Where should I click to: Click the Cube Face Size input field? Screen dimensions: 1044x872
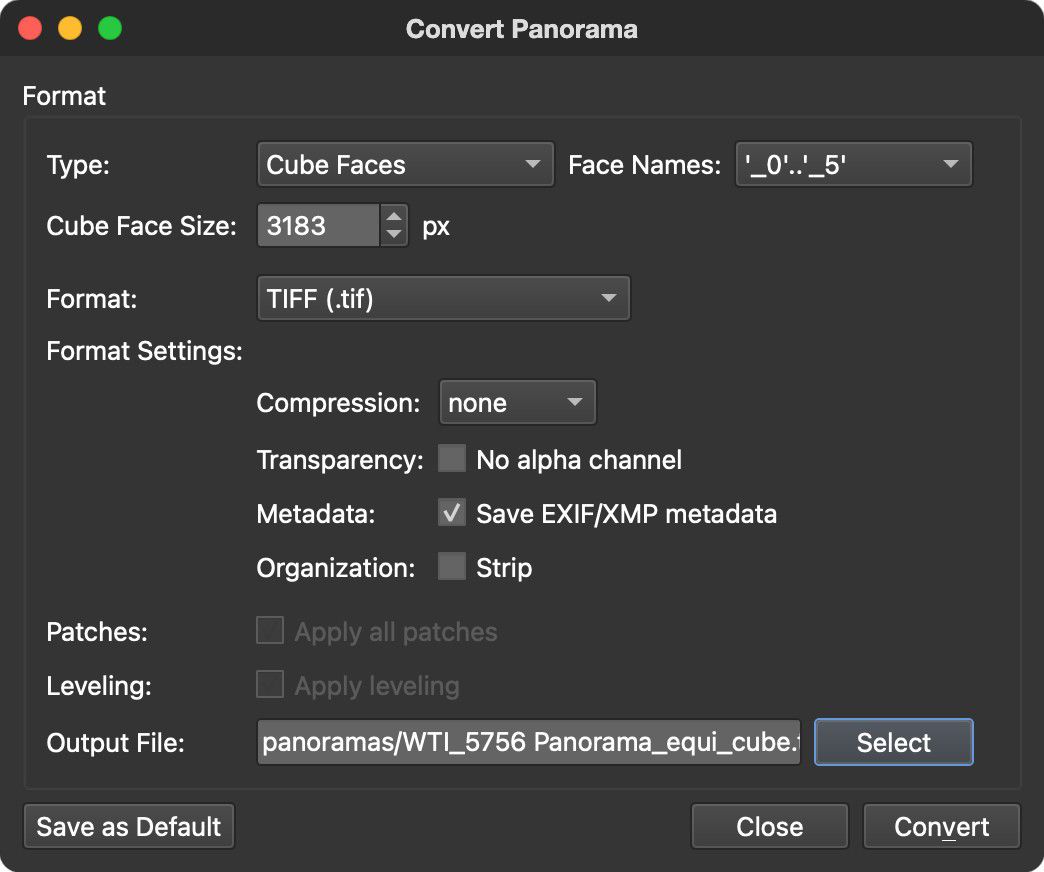tap(318, 226)
